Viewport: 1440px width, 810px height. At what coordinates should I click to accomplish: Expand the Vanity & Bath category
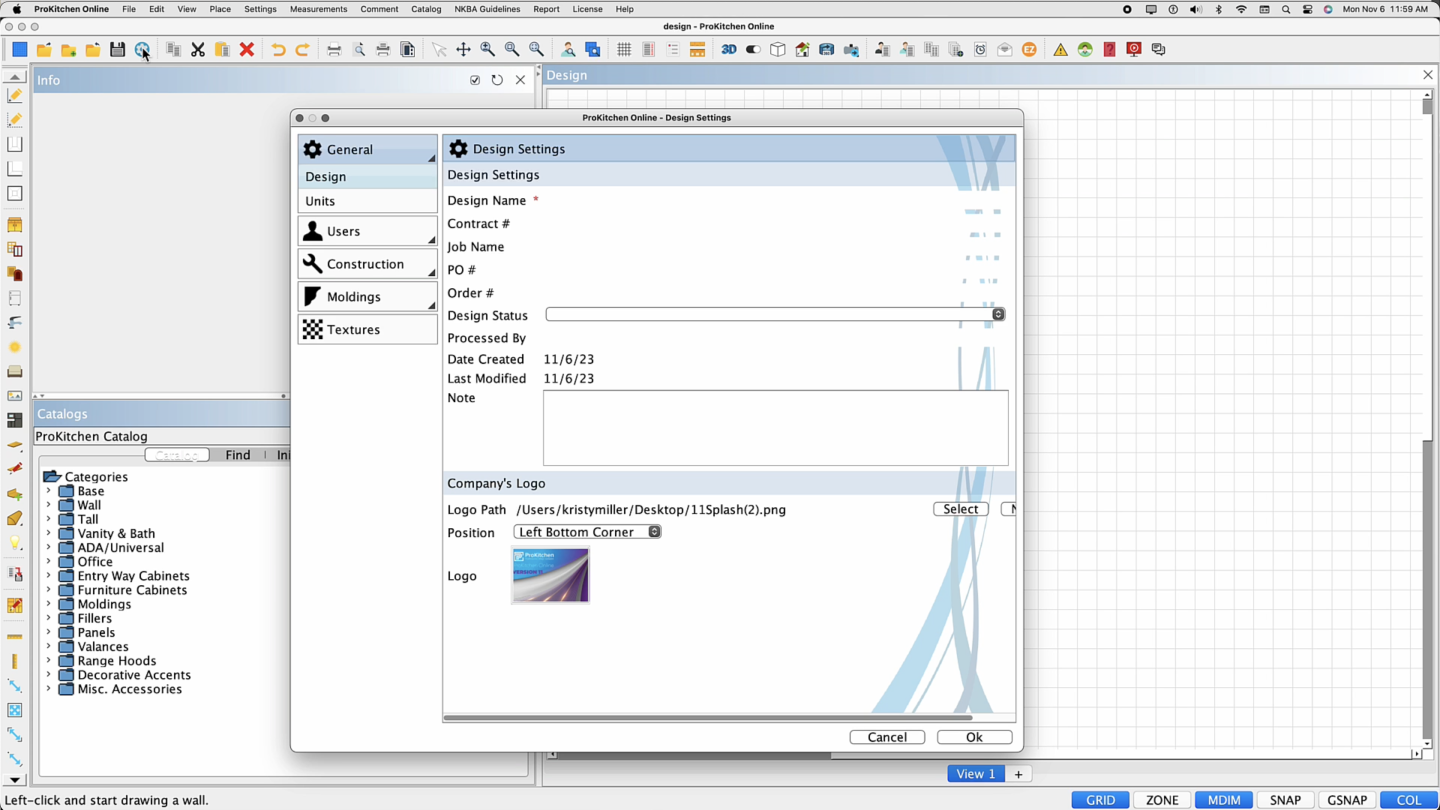116,534
